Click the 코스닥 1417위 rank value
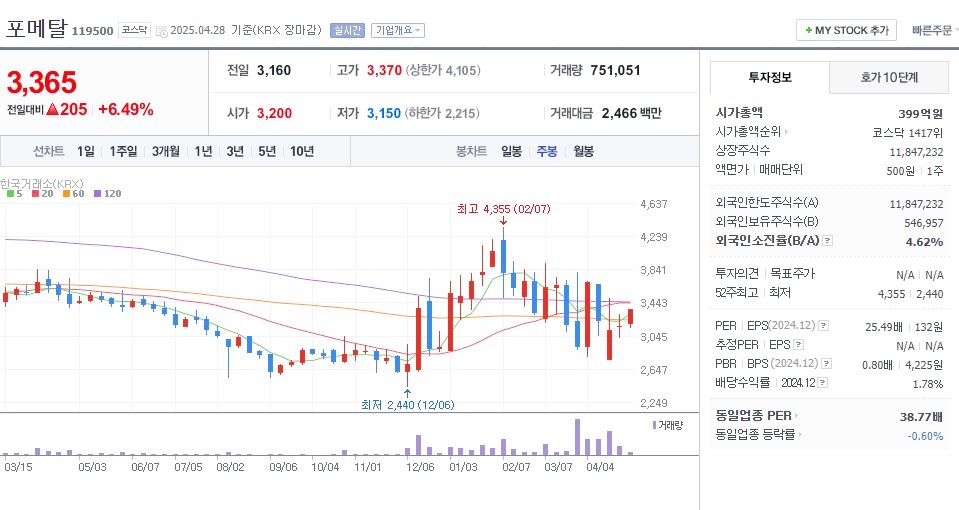The height and width of the screenshot is (510, 959). (x=908, y=133)
